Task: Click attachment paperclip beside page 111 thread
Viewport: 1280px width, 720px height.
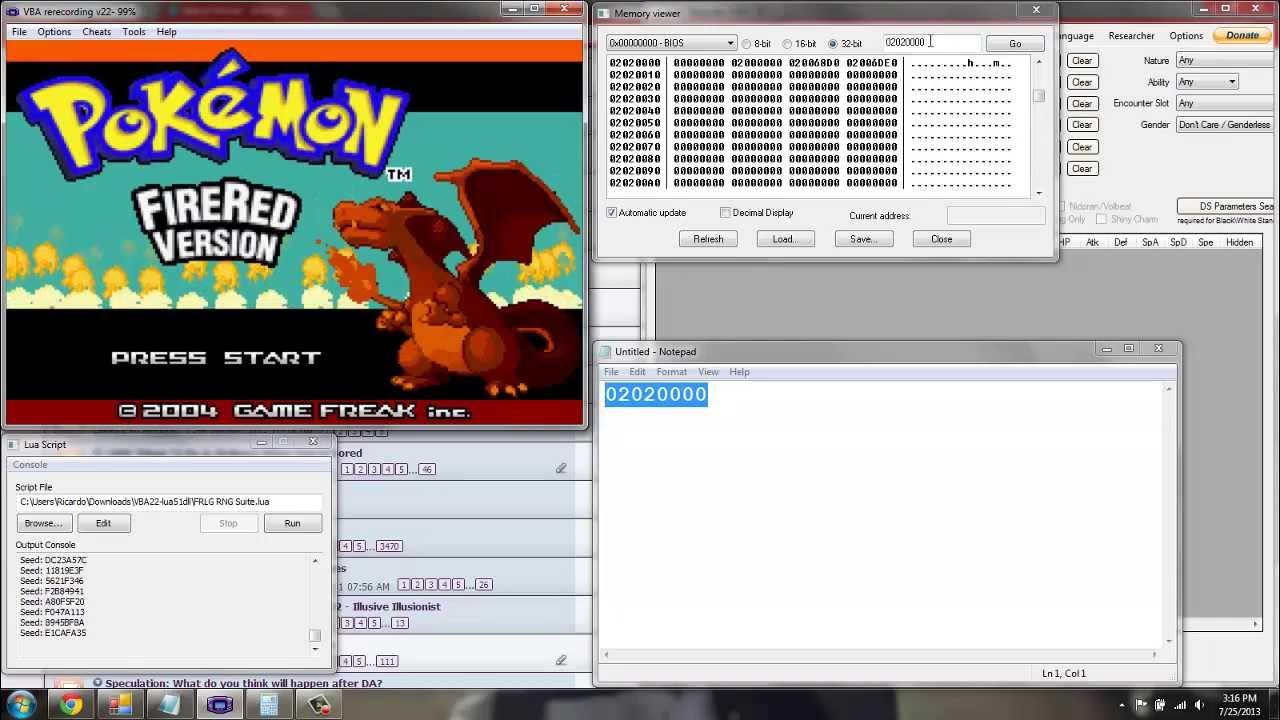Action: tap(561, 660)
